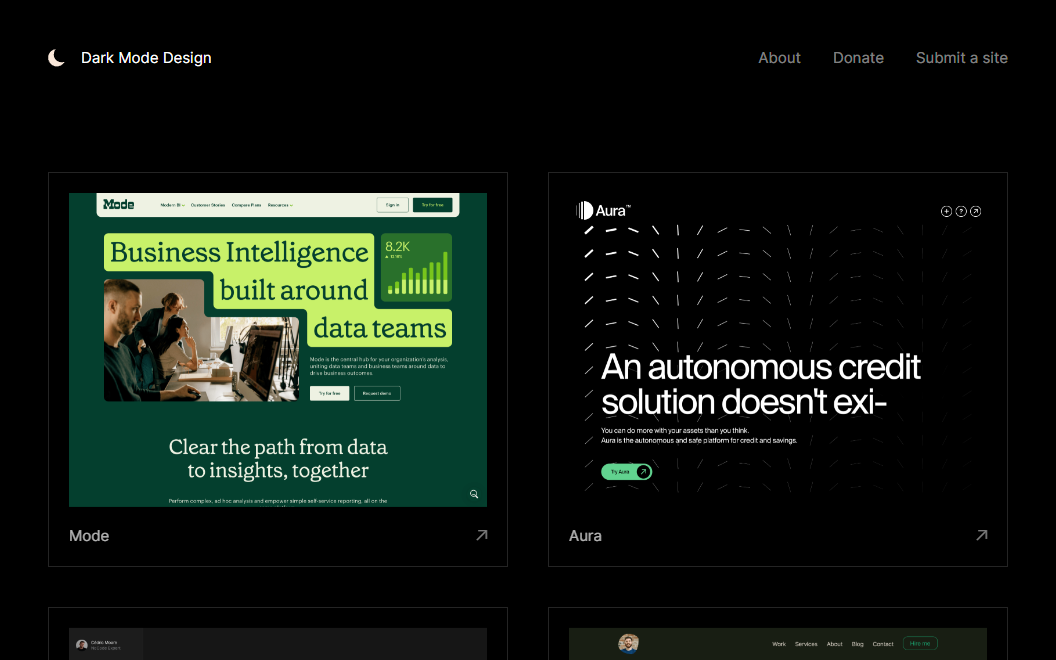Click the round avatar in bottom-right preview
1056x660 pixels.
(628, 643)
